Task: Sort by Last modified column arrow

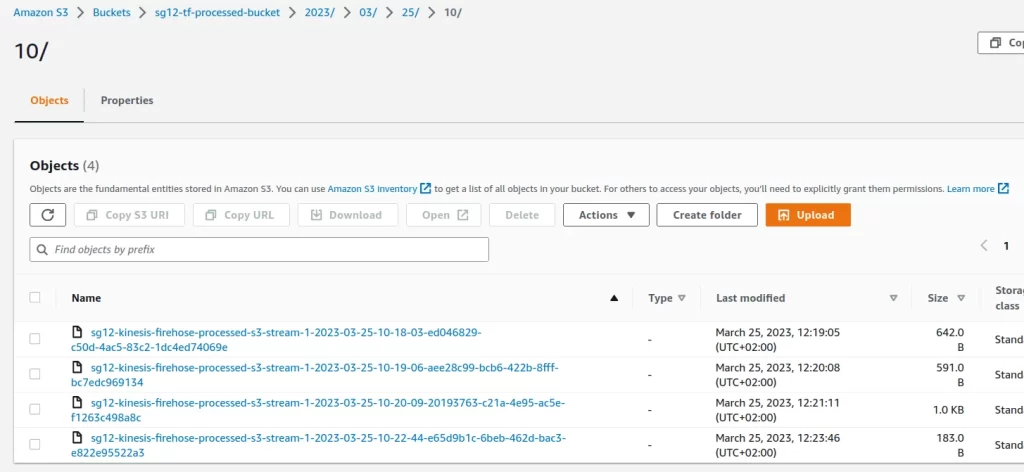Action: 893,298
